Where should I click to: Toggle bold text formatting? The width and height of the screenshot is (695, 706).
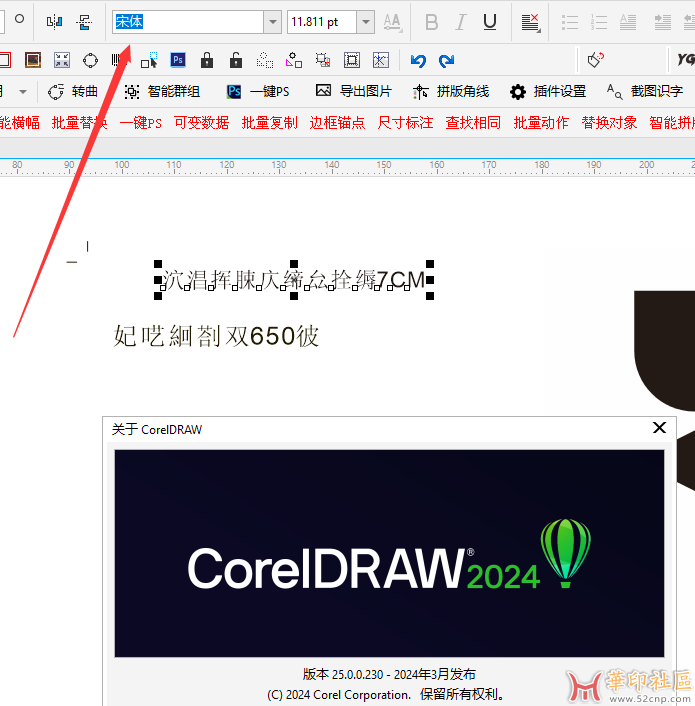tap(431, 22)
